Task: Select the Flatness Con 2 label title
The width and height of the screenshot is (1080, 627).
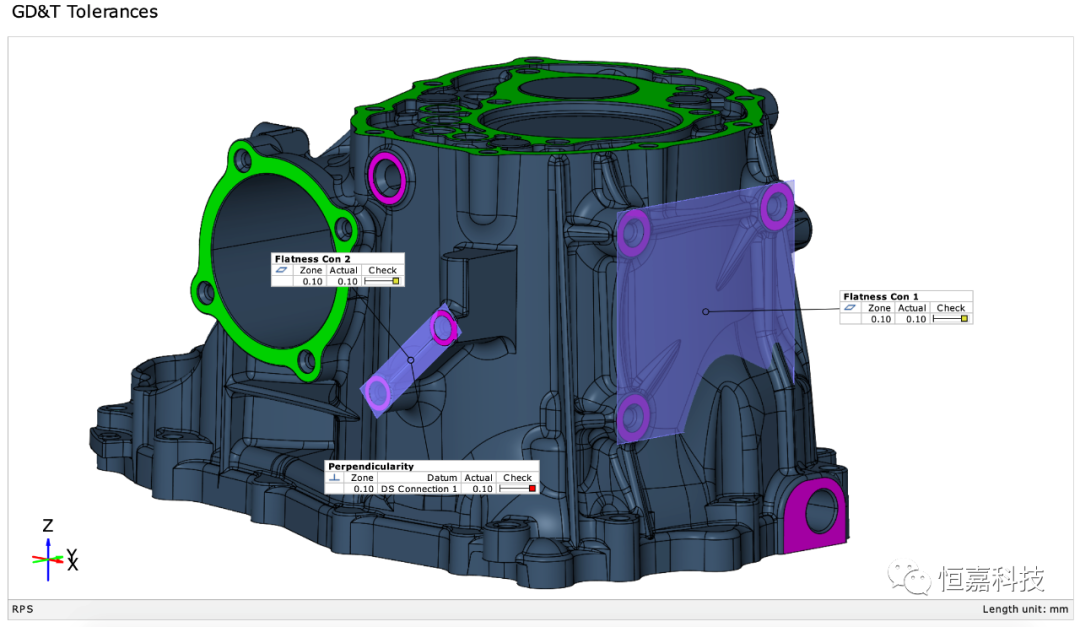Action: click(x=312, y=259)
